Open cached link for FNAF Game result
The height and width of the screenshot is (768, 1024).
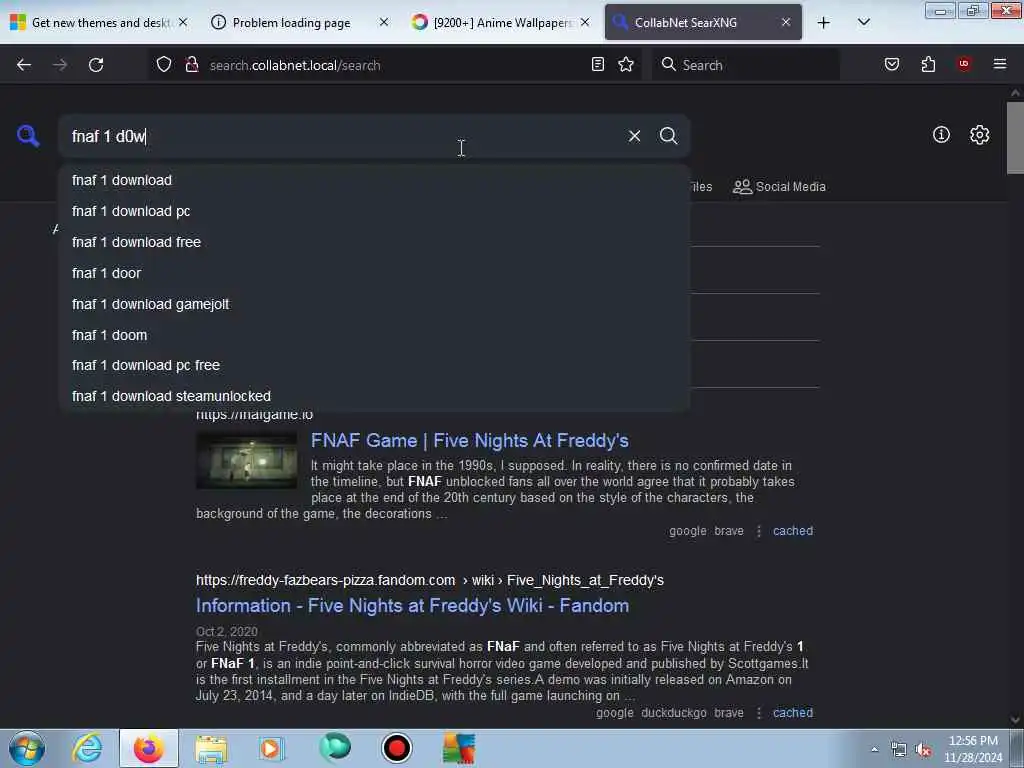pyautogui.click(x=793, y=531)
